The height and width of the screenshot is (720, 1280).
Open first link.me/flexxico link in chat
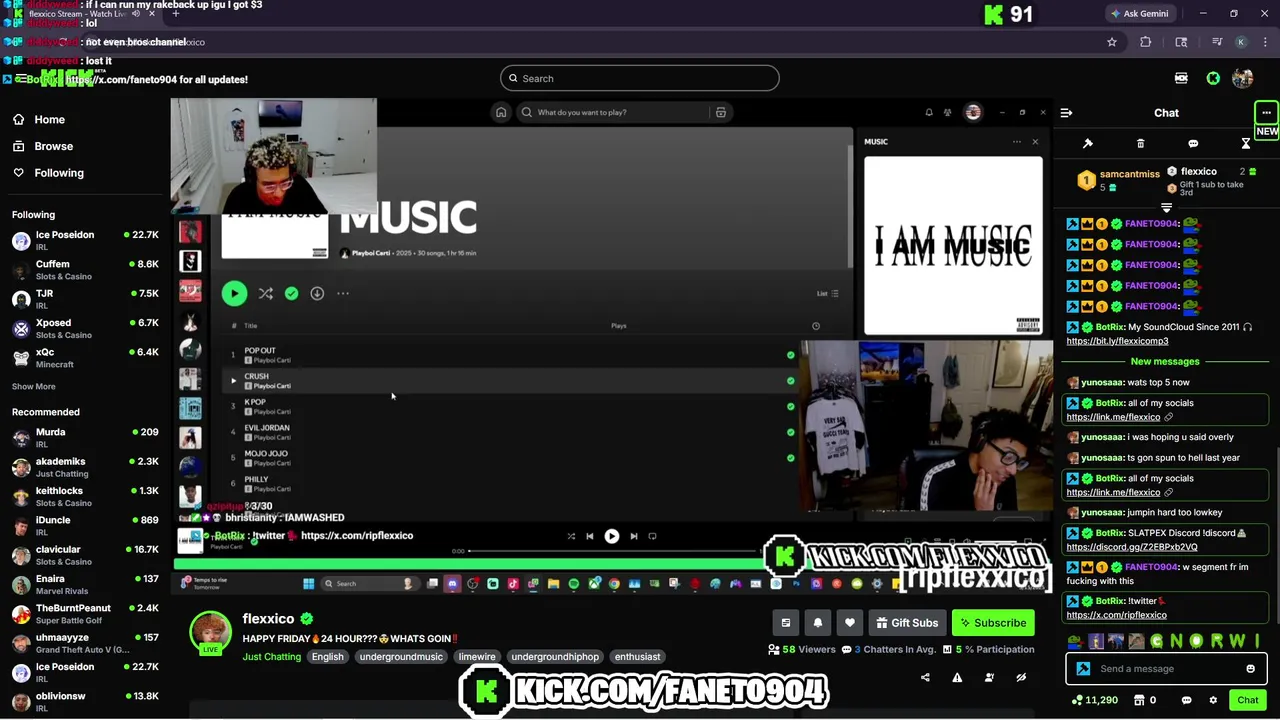(x=1113, y=417)
